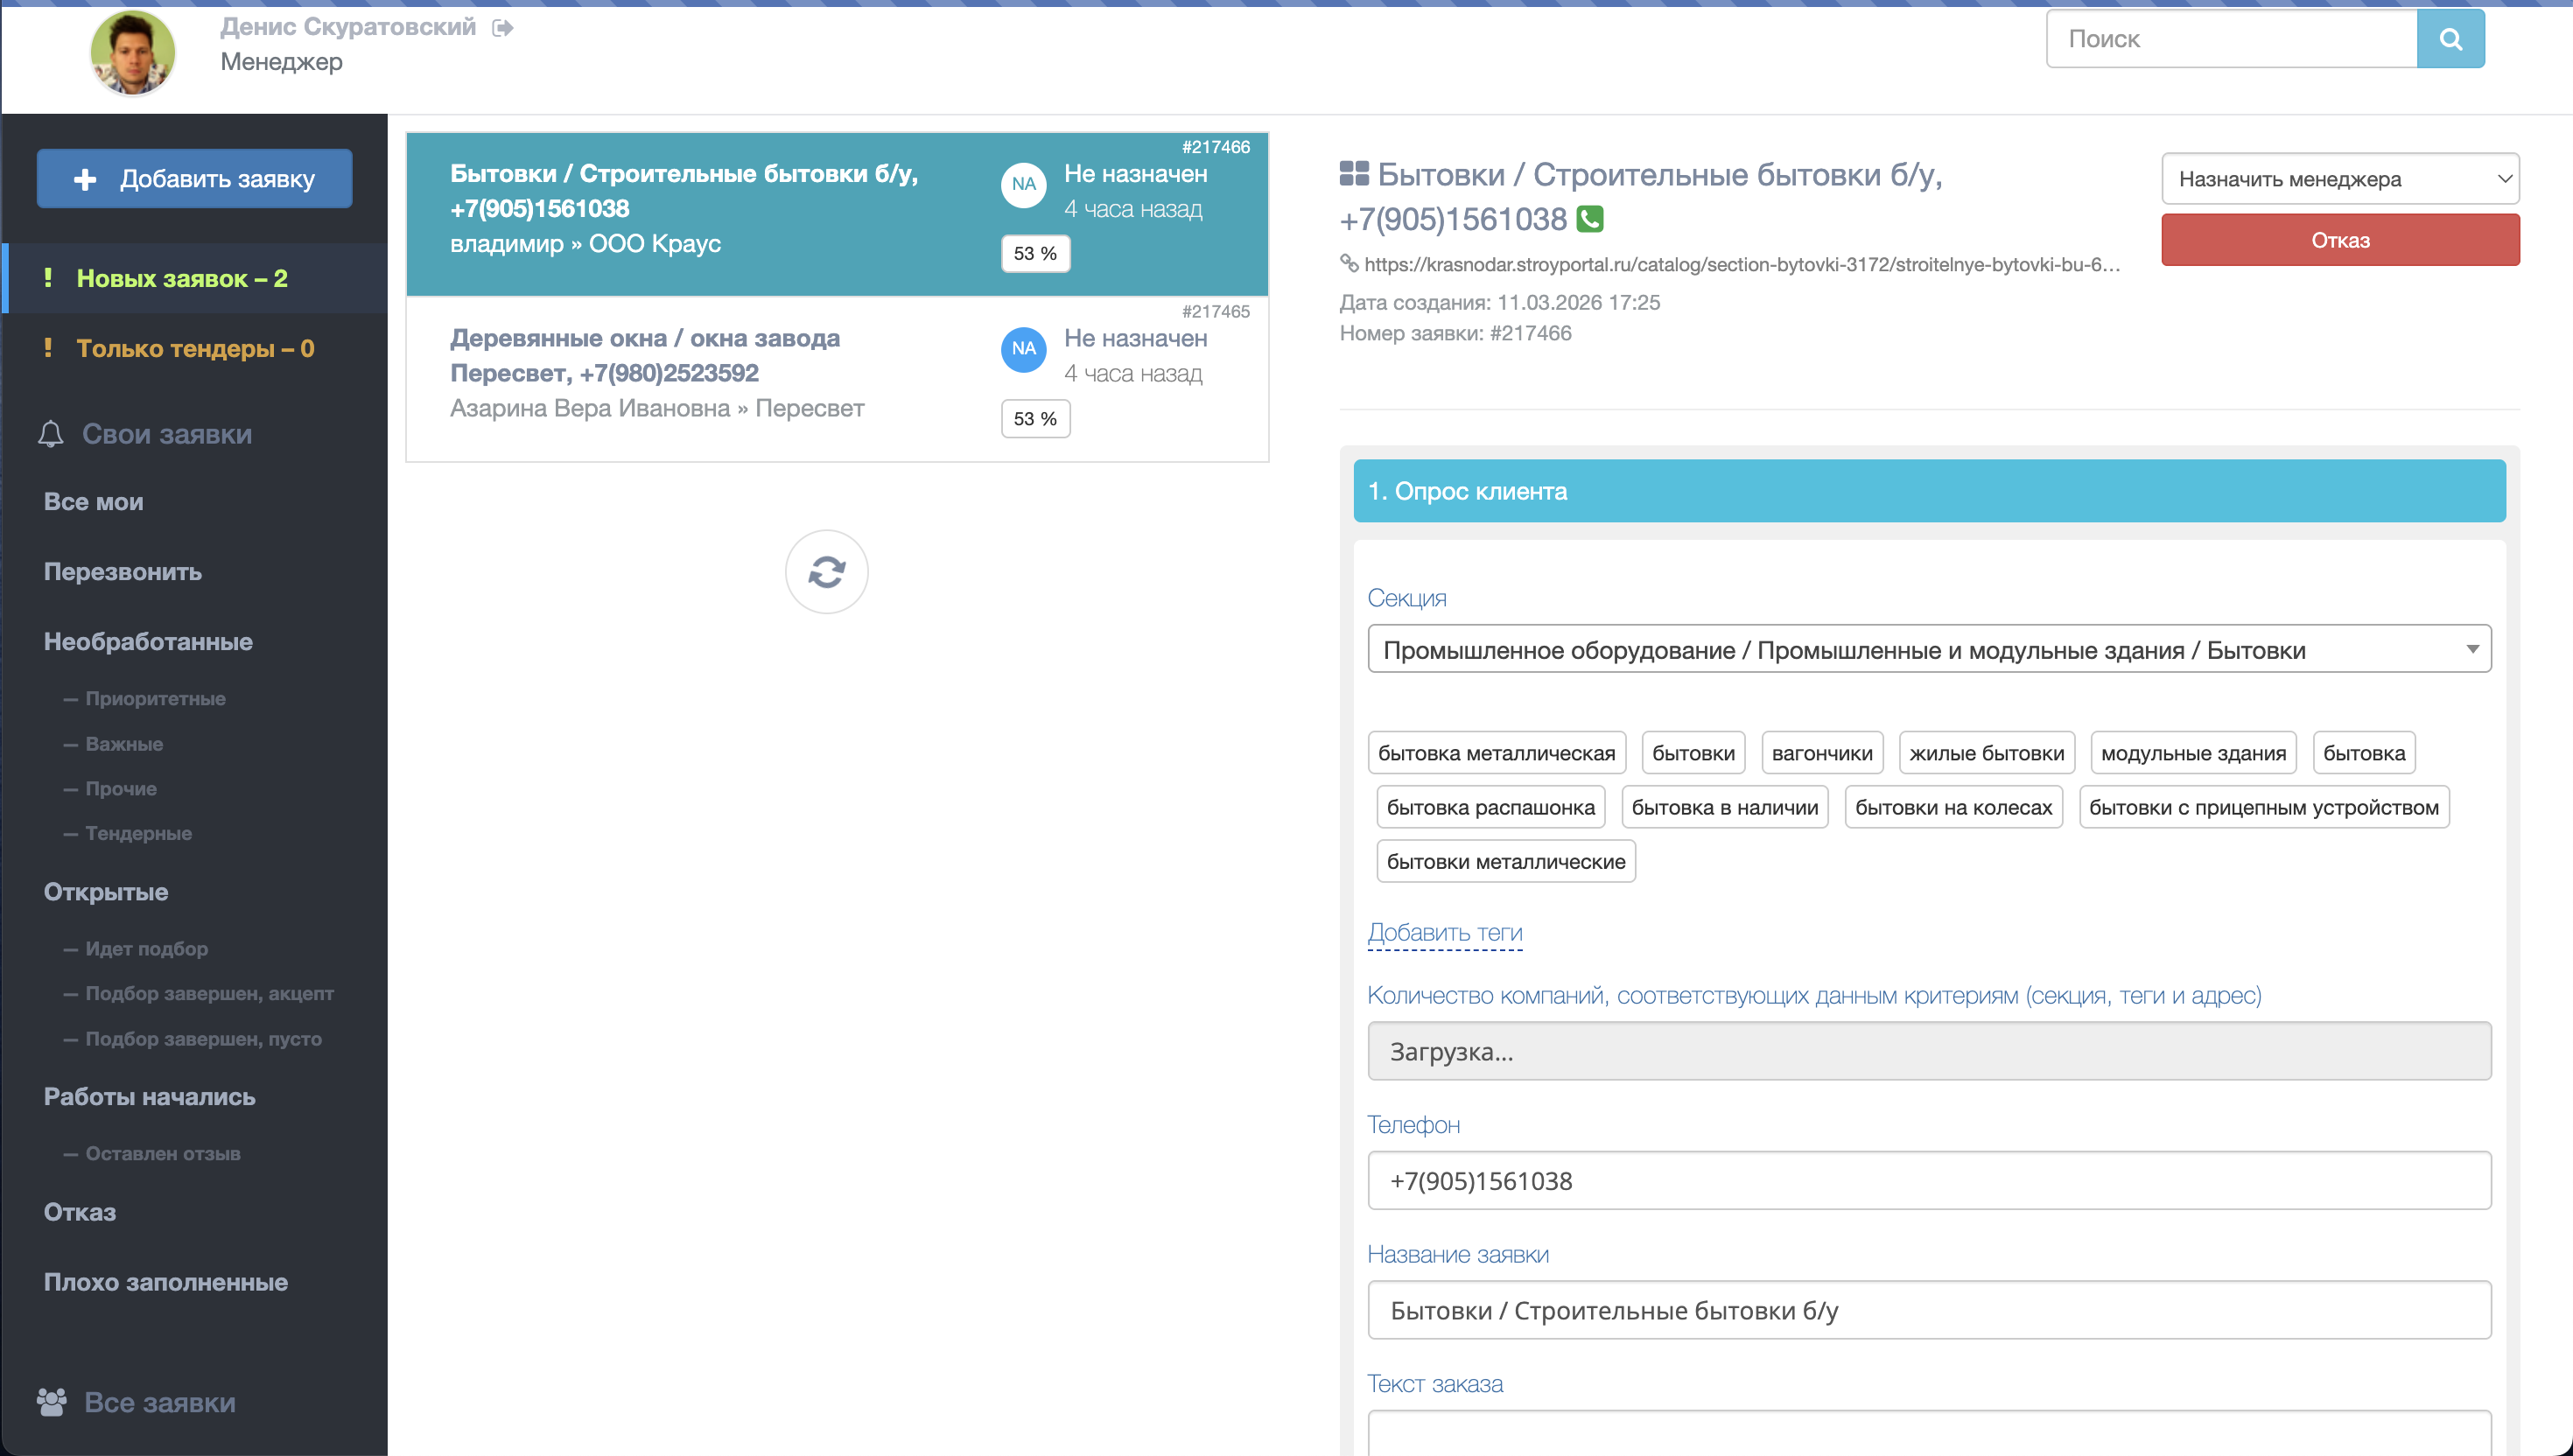
Task: Toggle the вагончики tag
Action: (1821, 754)
